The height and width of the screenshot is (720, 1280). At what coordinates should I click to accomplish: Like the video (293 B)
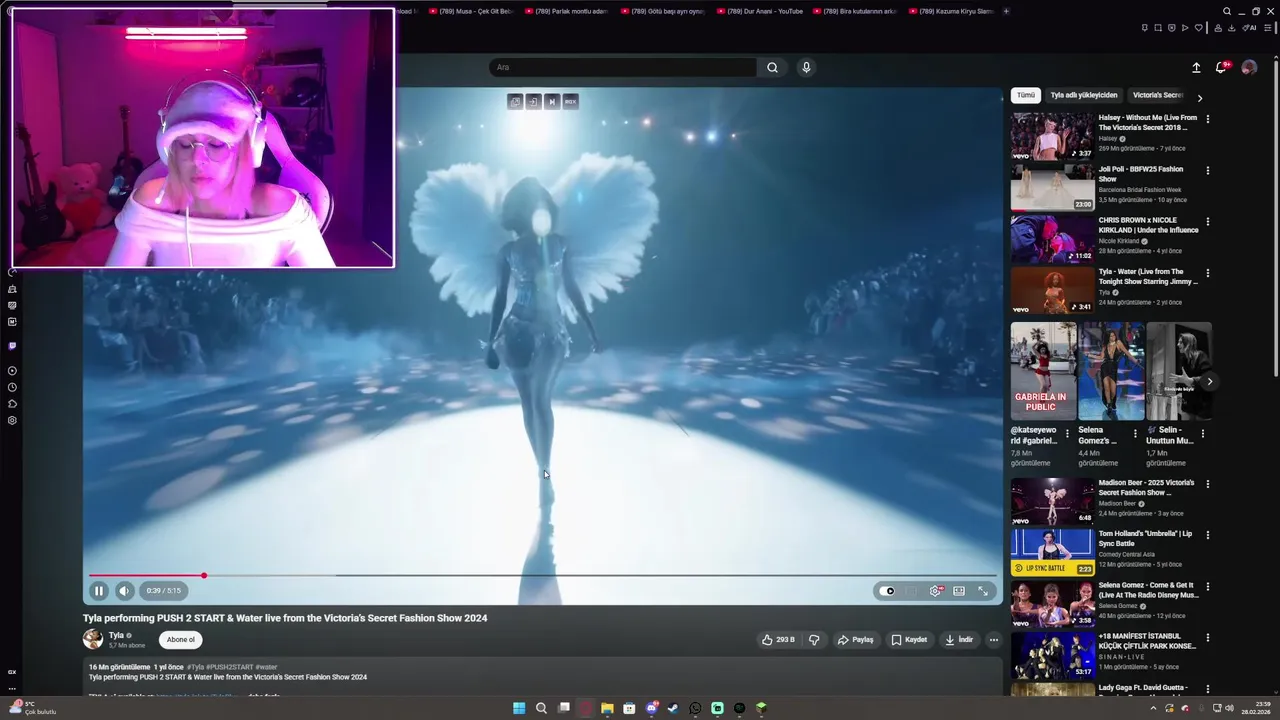pyautogui.click(x=778, y=640)
